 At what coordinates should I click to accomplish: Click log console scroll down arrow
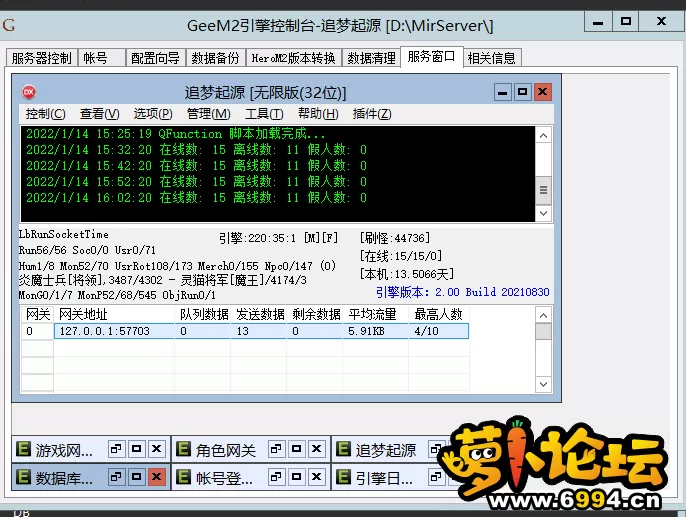point(543,213)
